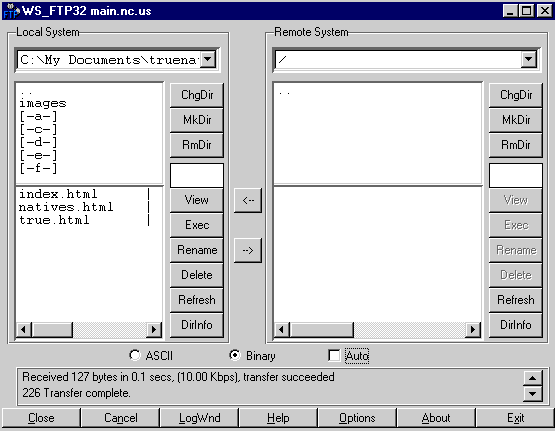Select parent directory '..' in local list
This screenshot has height=431, width=555.
(26, 93)
